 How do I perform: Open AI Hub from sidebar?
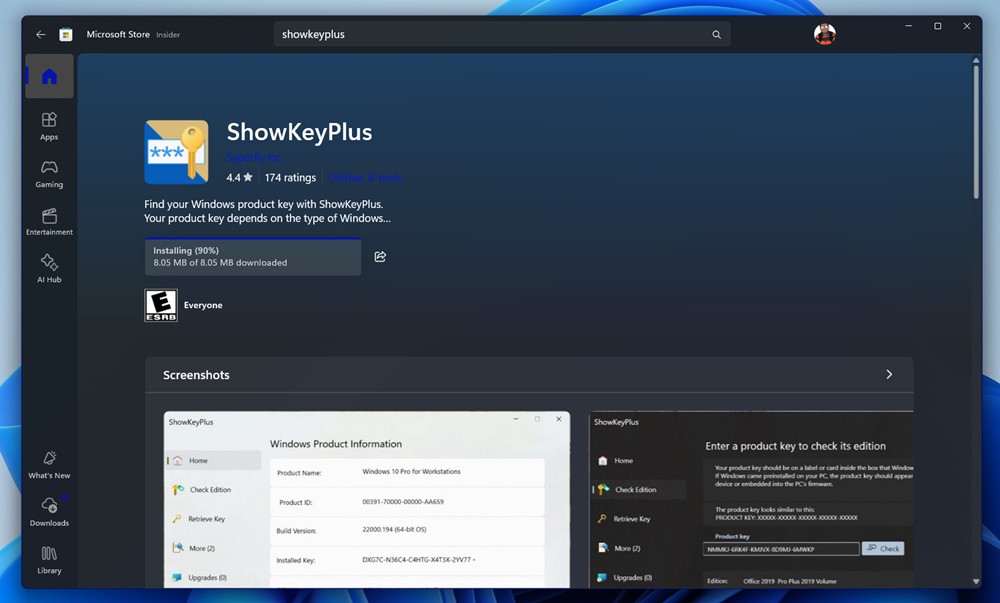click(49, 268)
